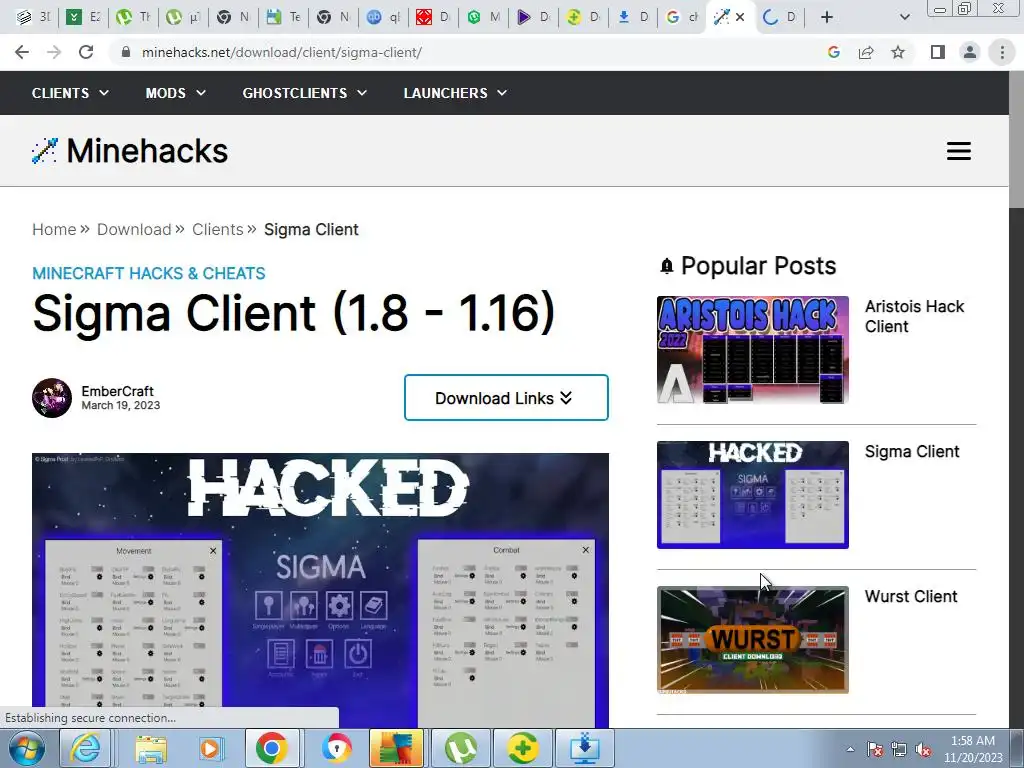Expand the LAUNCHERS menu
The image size is (1024, 768).
455,93
